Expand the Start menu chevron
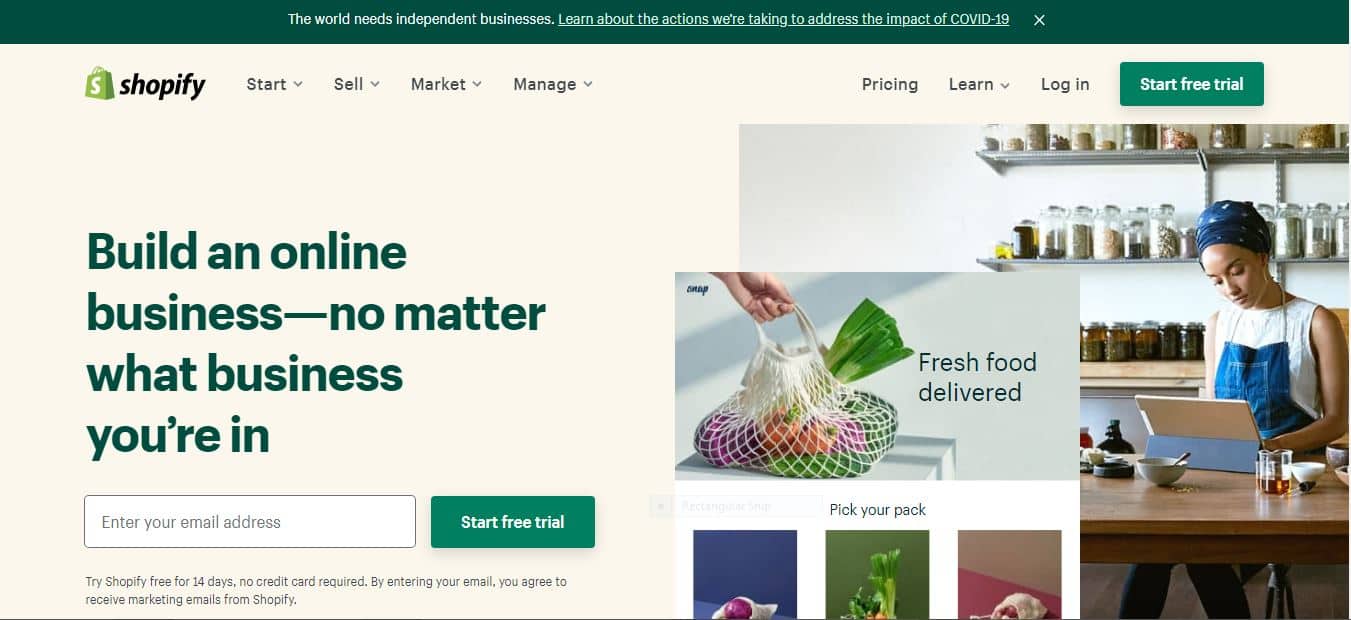Screen dimensions: 1351x620 pyautogui.click(x=298, y=85)
